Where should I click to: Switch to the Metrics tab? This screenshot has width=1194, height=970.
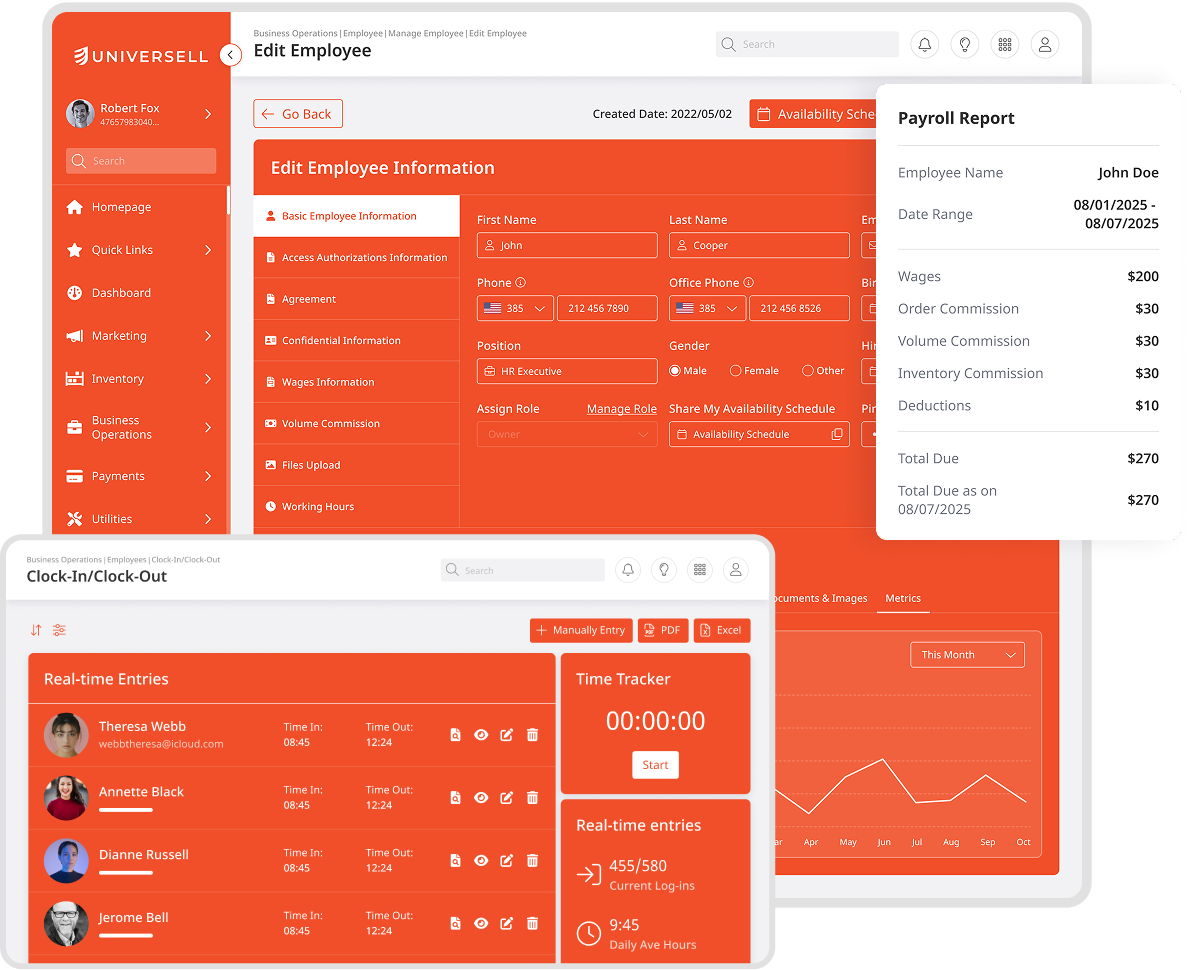click(902, 598)
